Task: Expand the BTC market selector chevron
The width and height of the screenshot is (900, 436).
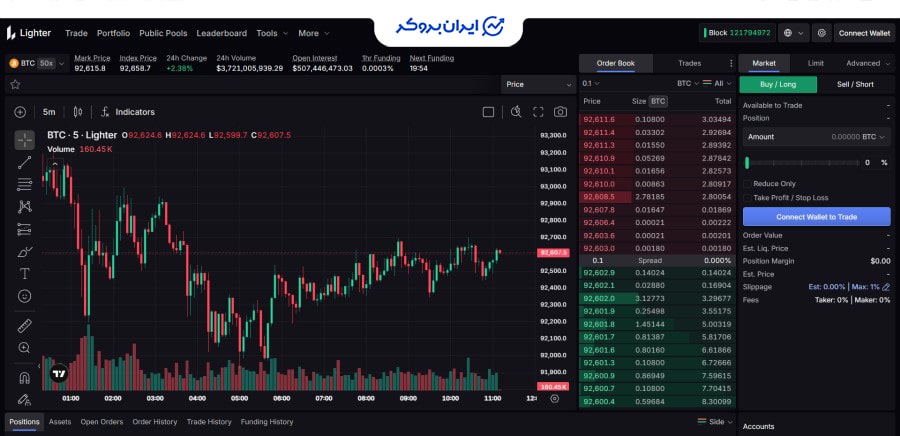Action: tap(61, 63)
